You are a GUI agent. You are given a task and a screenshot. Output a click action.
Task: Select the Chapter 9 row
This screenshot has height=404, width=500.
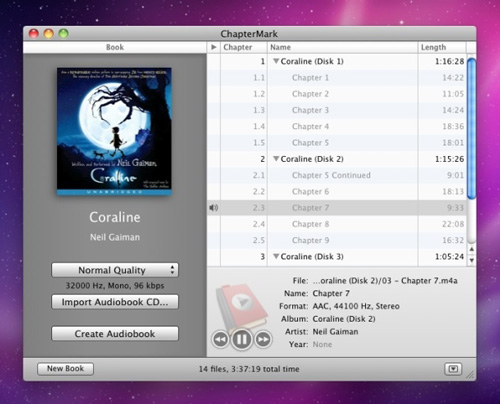(x=336, y=240)
